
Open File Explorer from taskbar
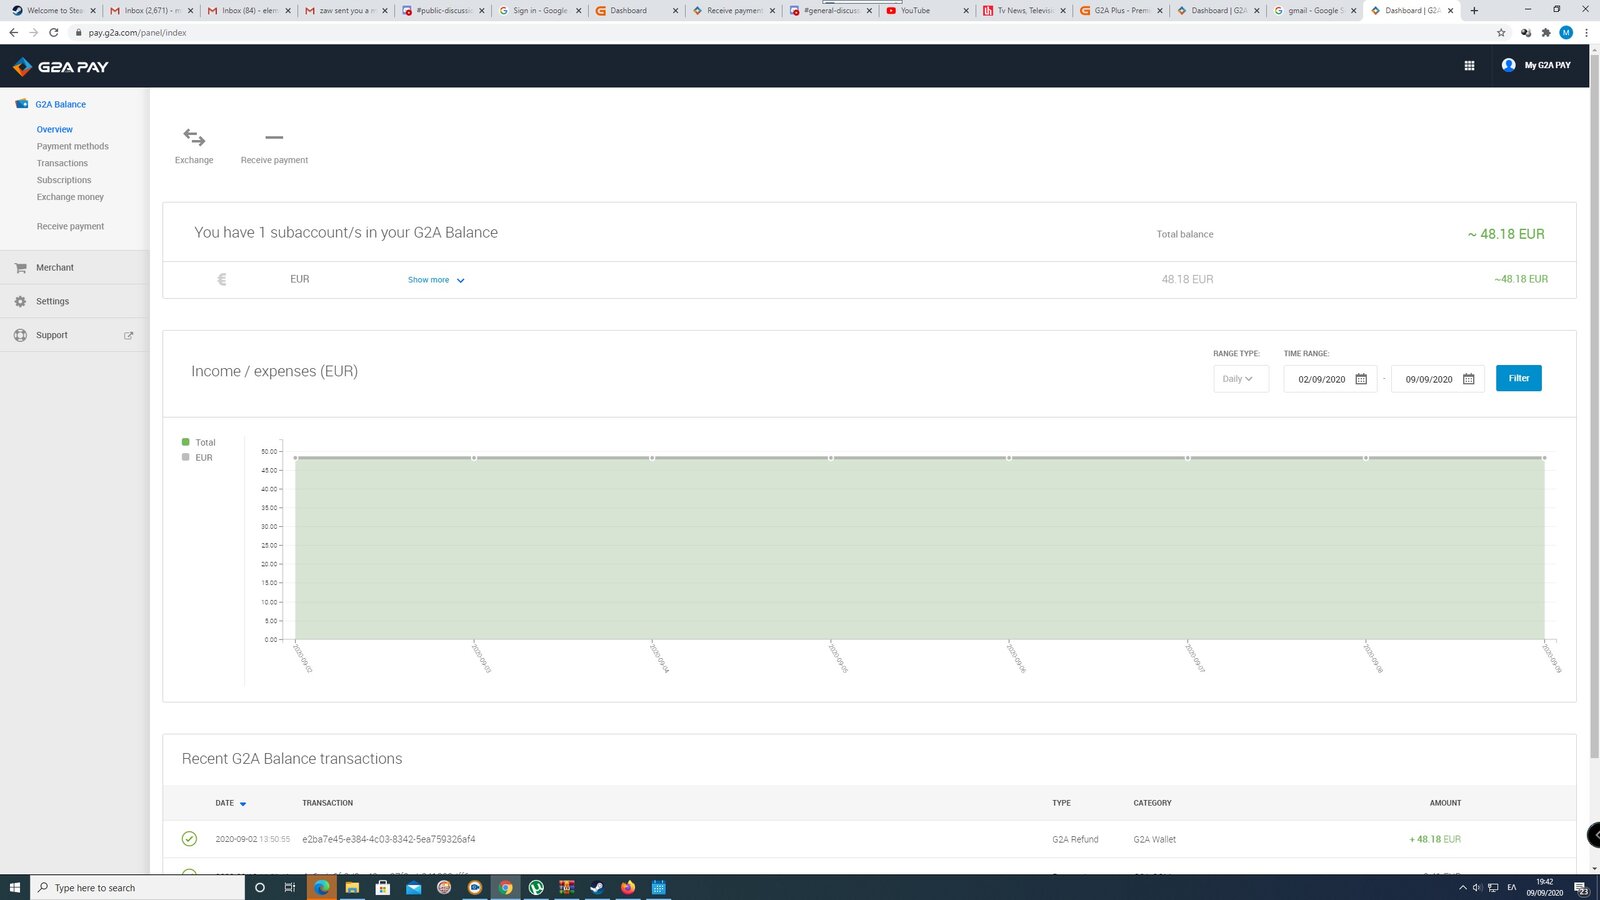(352, 887)
